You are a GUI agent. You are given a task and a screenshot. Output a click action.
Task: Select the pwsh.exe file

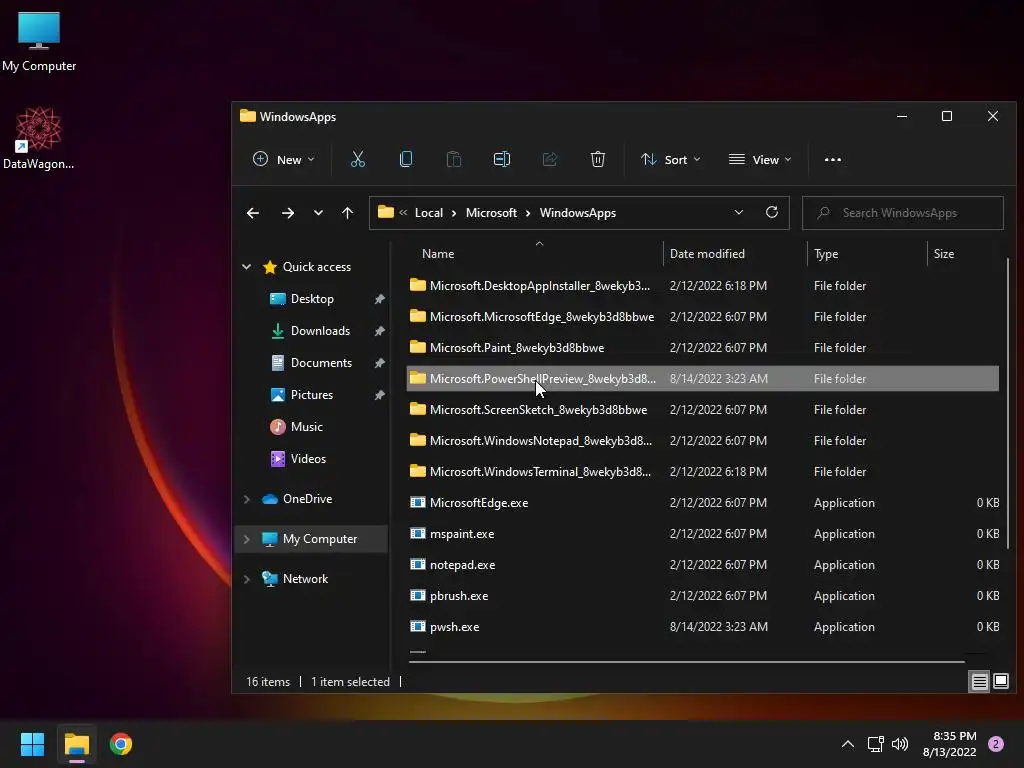(x=703, y=627)
